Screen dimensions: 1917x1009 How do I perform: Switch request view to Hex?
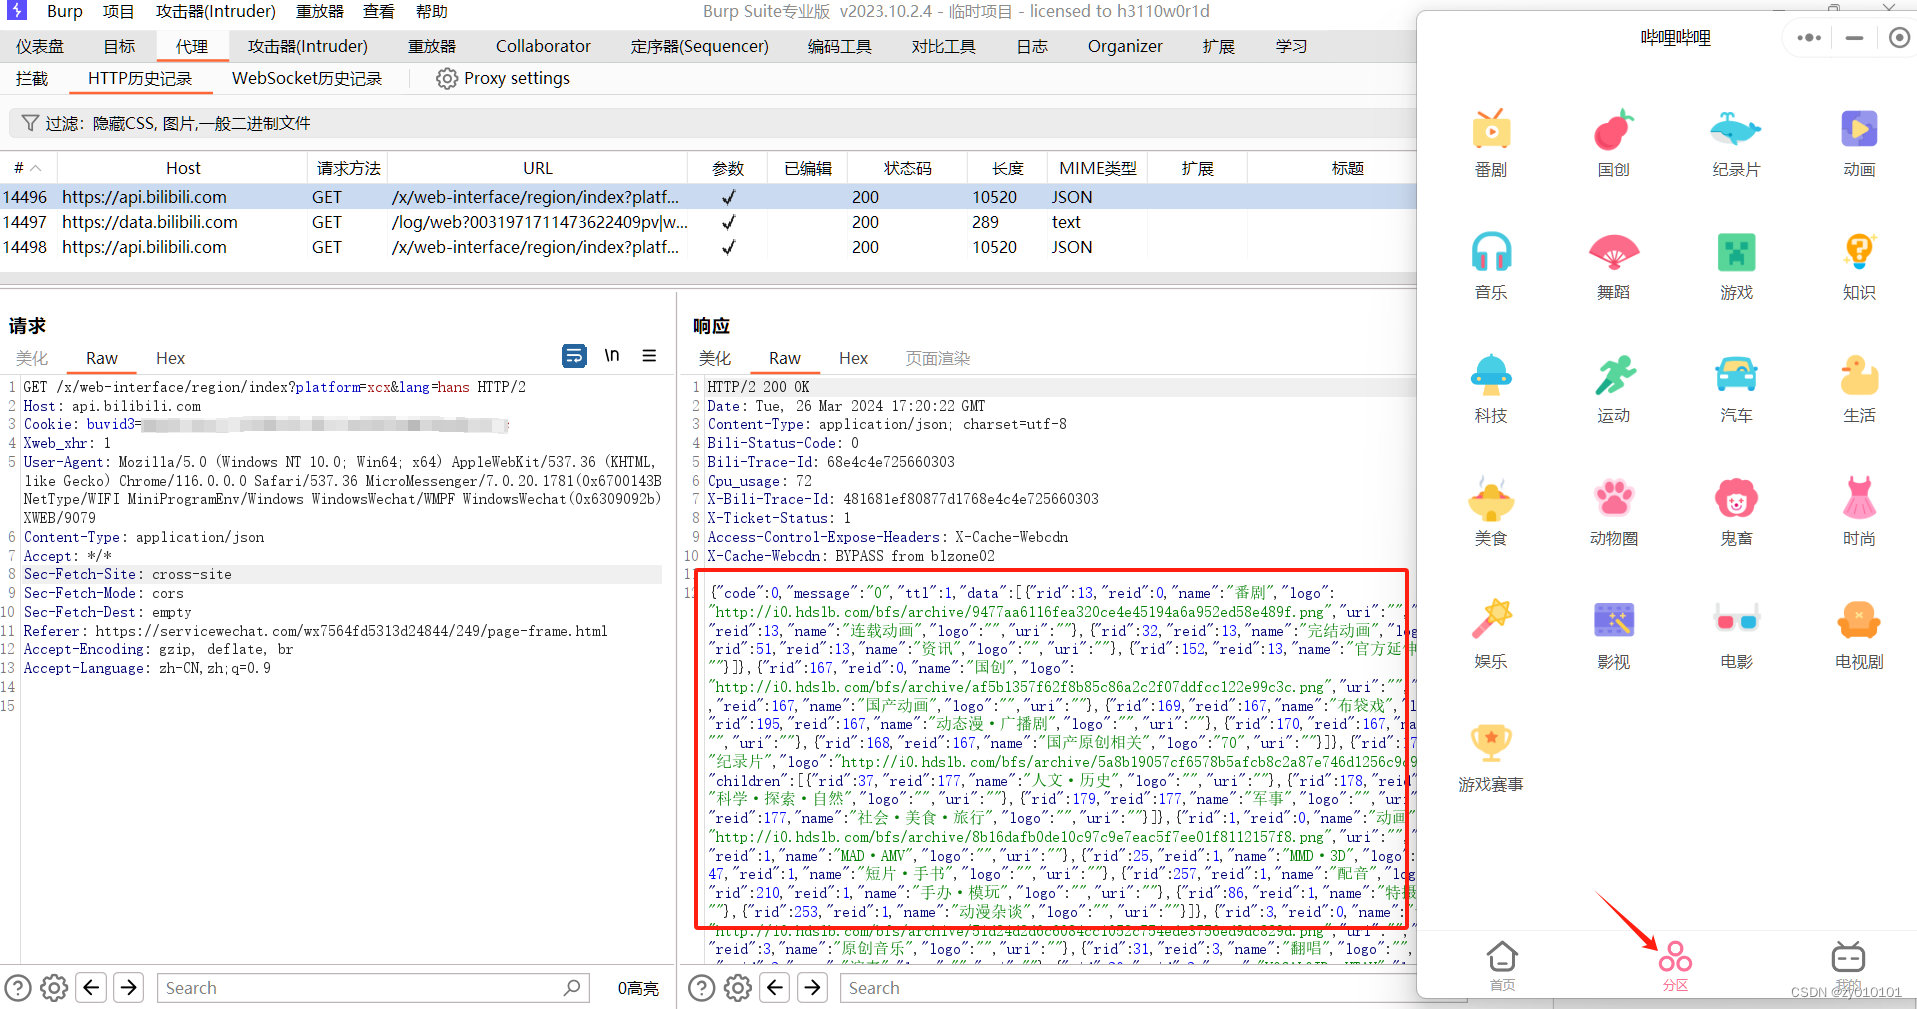pyautogui.click(x=170, y=358)
